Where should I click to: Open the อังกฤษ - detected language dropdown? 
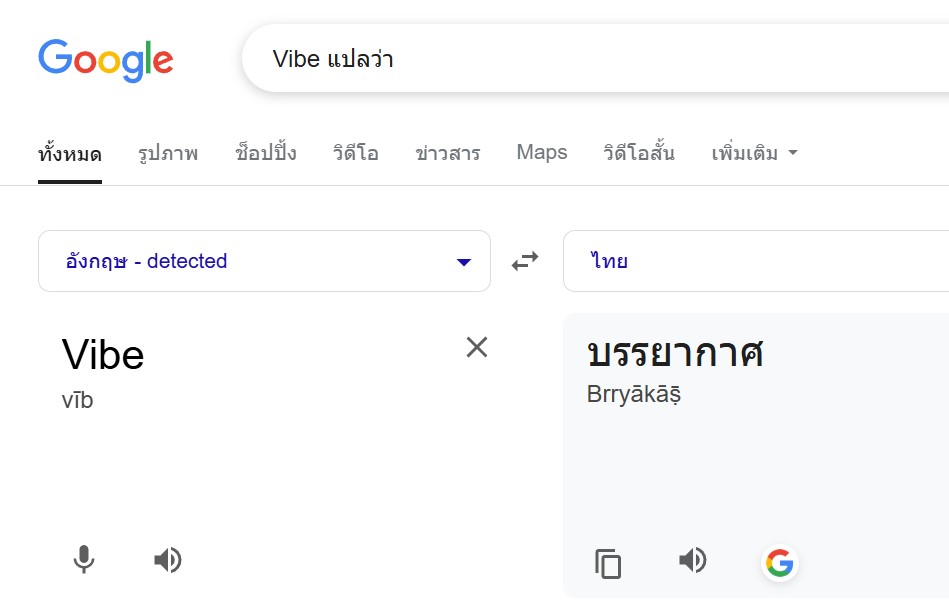tap(264, 261)
